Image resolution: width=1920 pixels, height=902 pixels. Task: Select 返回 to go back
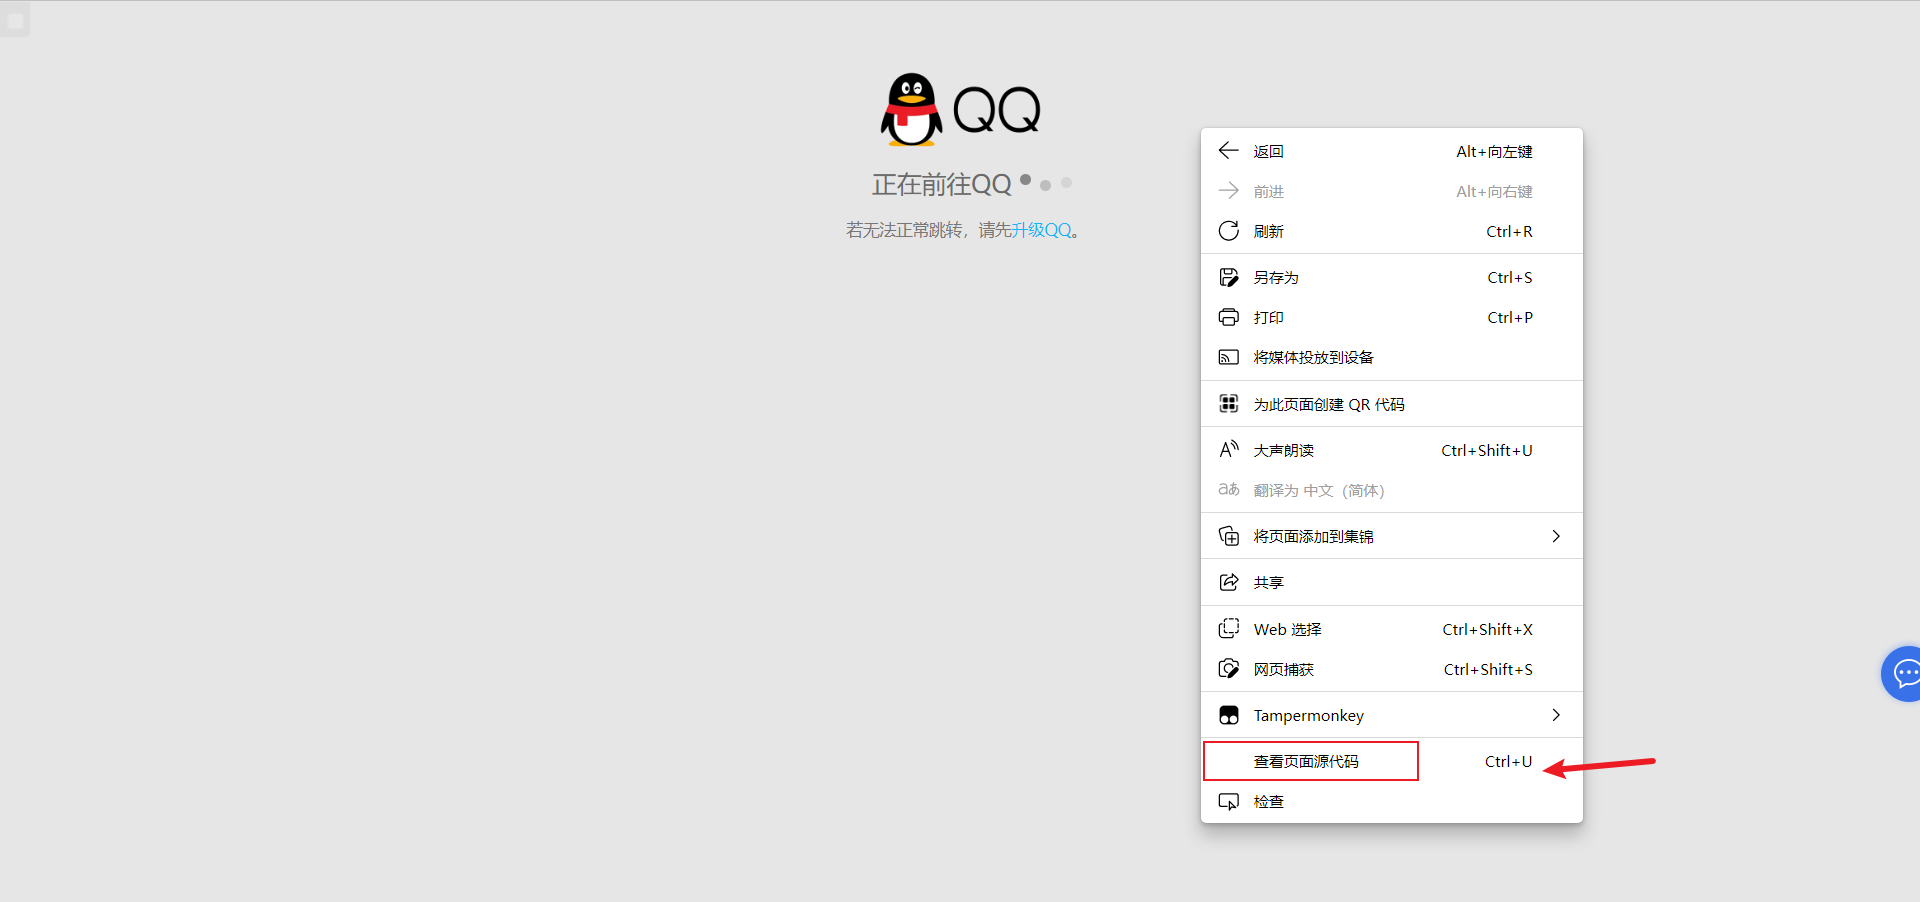click(x=1391, y=151)
